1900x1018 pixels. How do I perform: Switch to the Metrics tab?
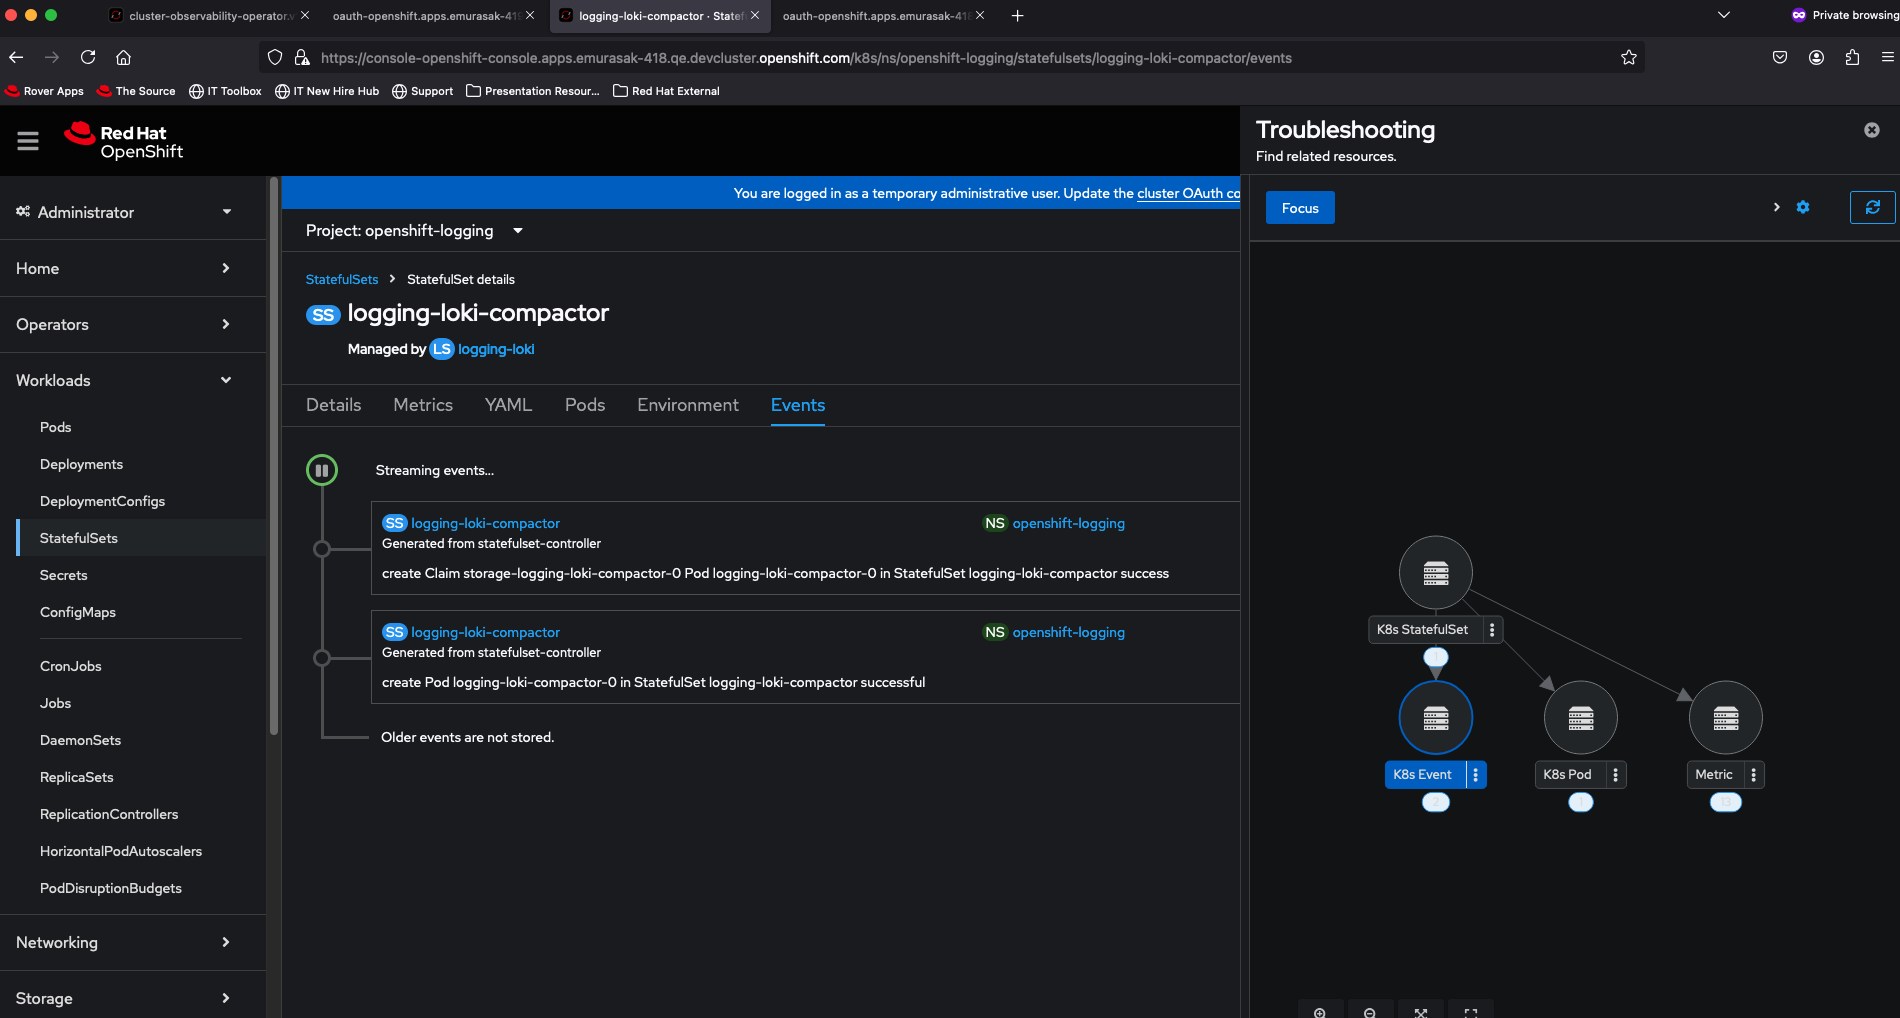423,405
